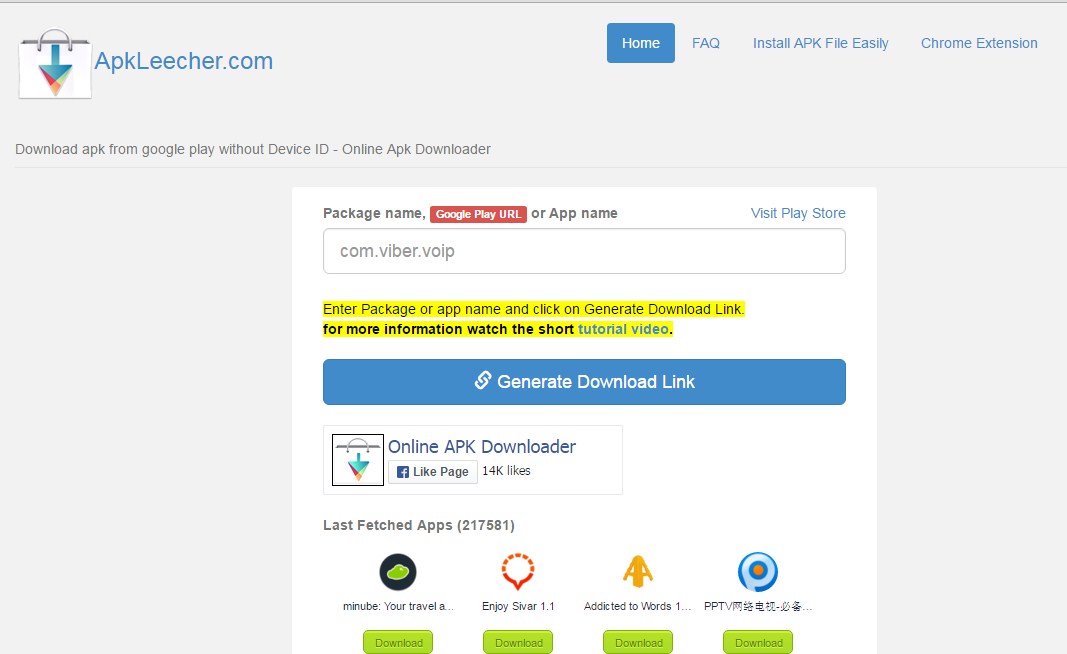
Task: Download Addicted to Words app
Action: pyautogui.click(x=638, y=642)
